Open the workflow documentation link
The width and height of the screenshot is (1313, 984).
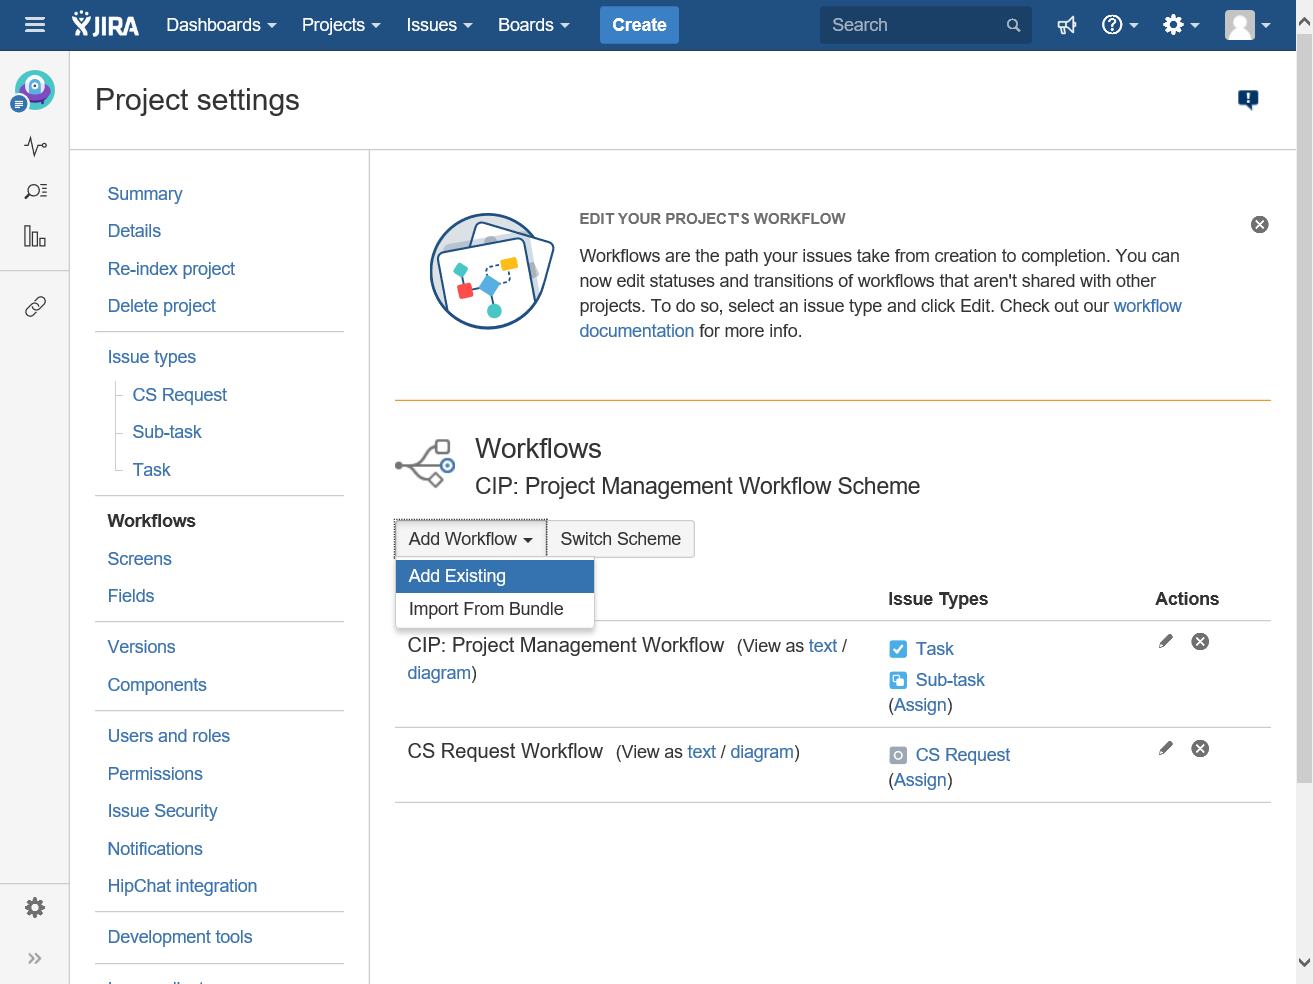click(x=1147, y=306)
